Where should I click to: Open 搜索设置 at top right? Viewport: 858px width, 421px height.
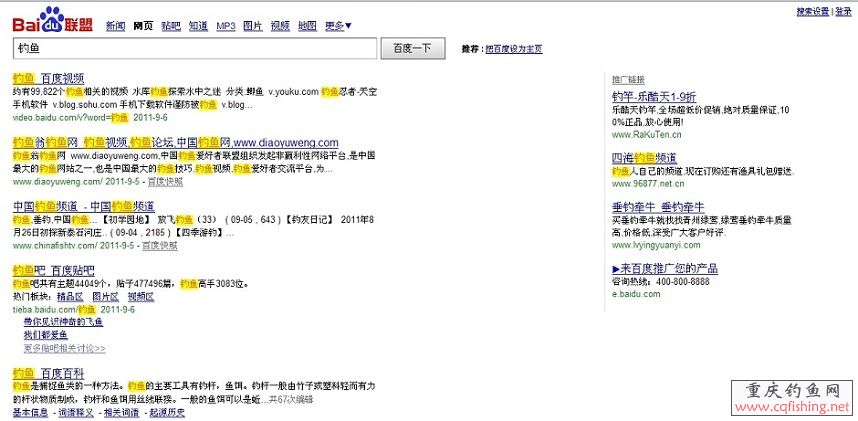(813, 11)
